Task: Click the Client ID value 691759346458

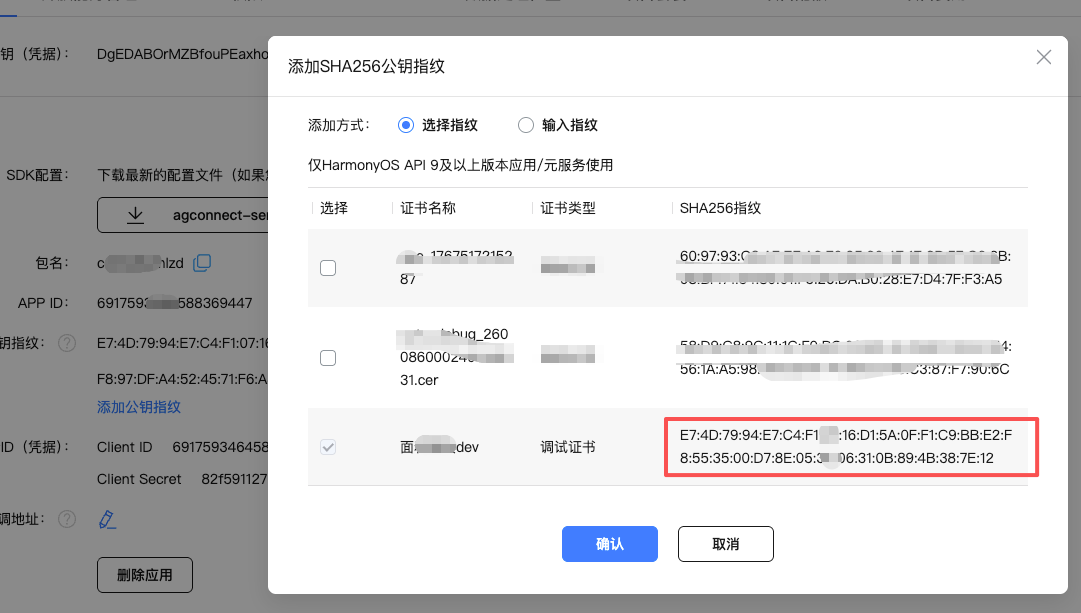Action: tap(221, 447)
